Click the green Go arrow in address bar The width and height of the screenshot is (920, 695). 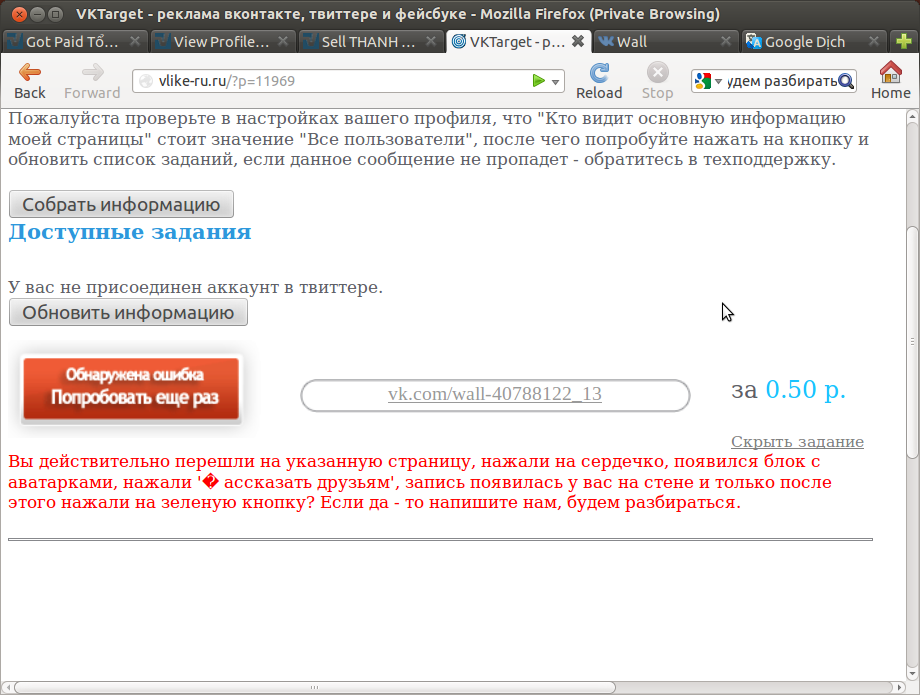coord(538,81)
